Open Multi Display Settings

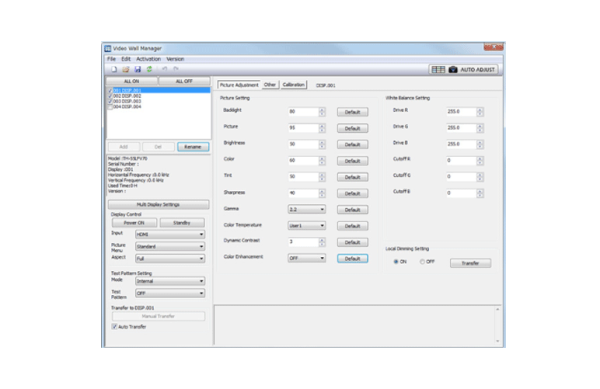point(158,205)
